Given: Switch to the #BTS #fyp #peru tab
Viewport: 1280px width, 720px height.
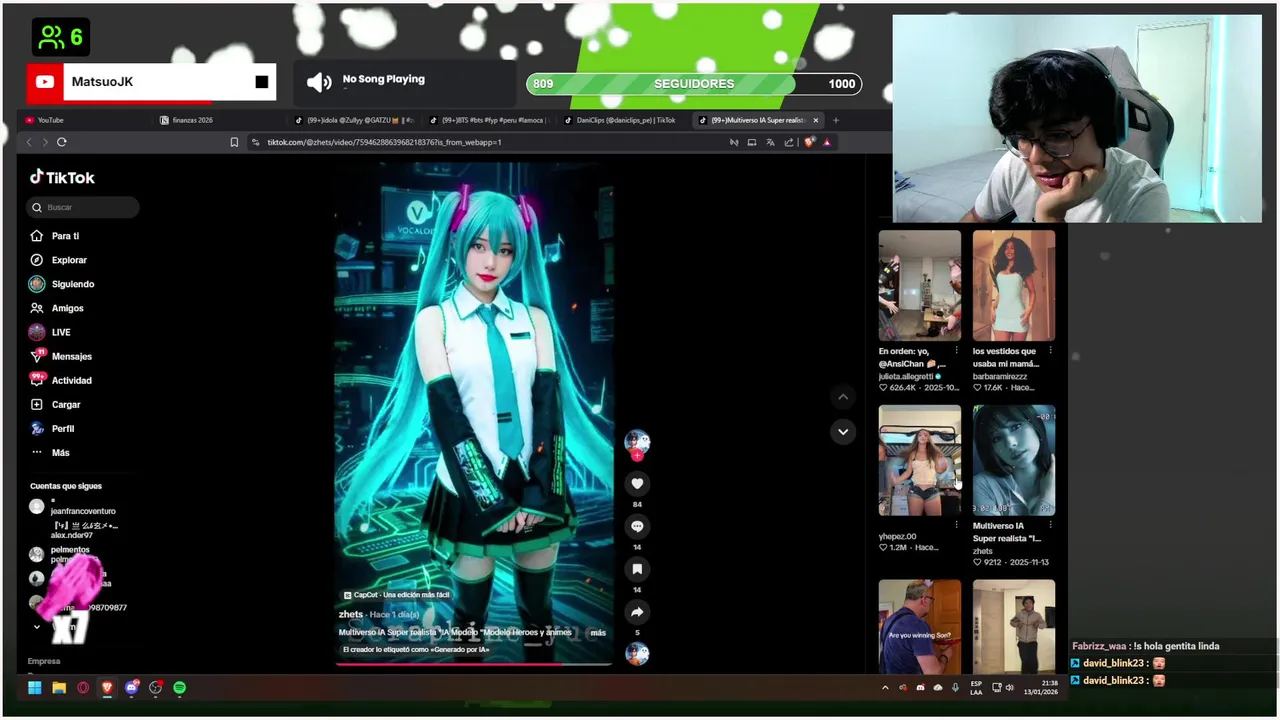Looking at the screenshot, I should click(x=491, y=120).
